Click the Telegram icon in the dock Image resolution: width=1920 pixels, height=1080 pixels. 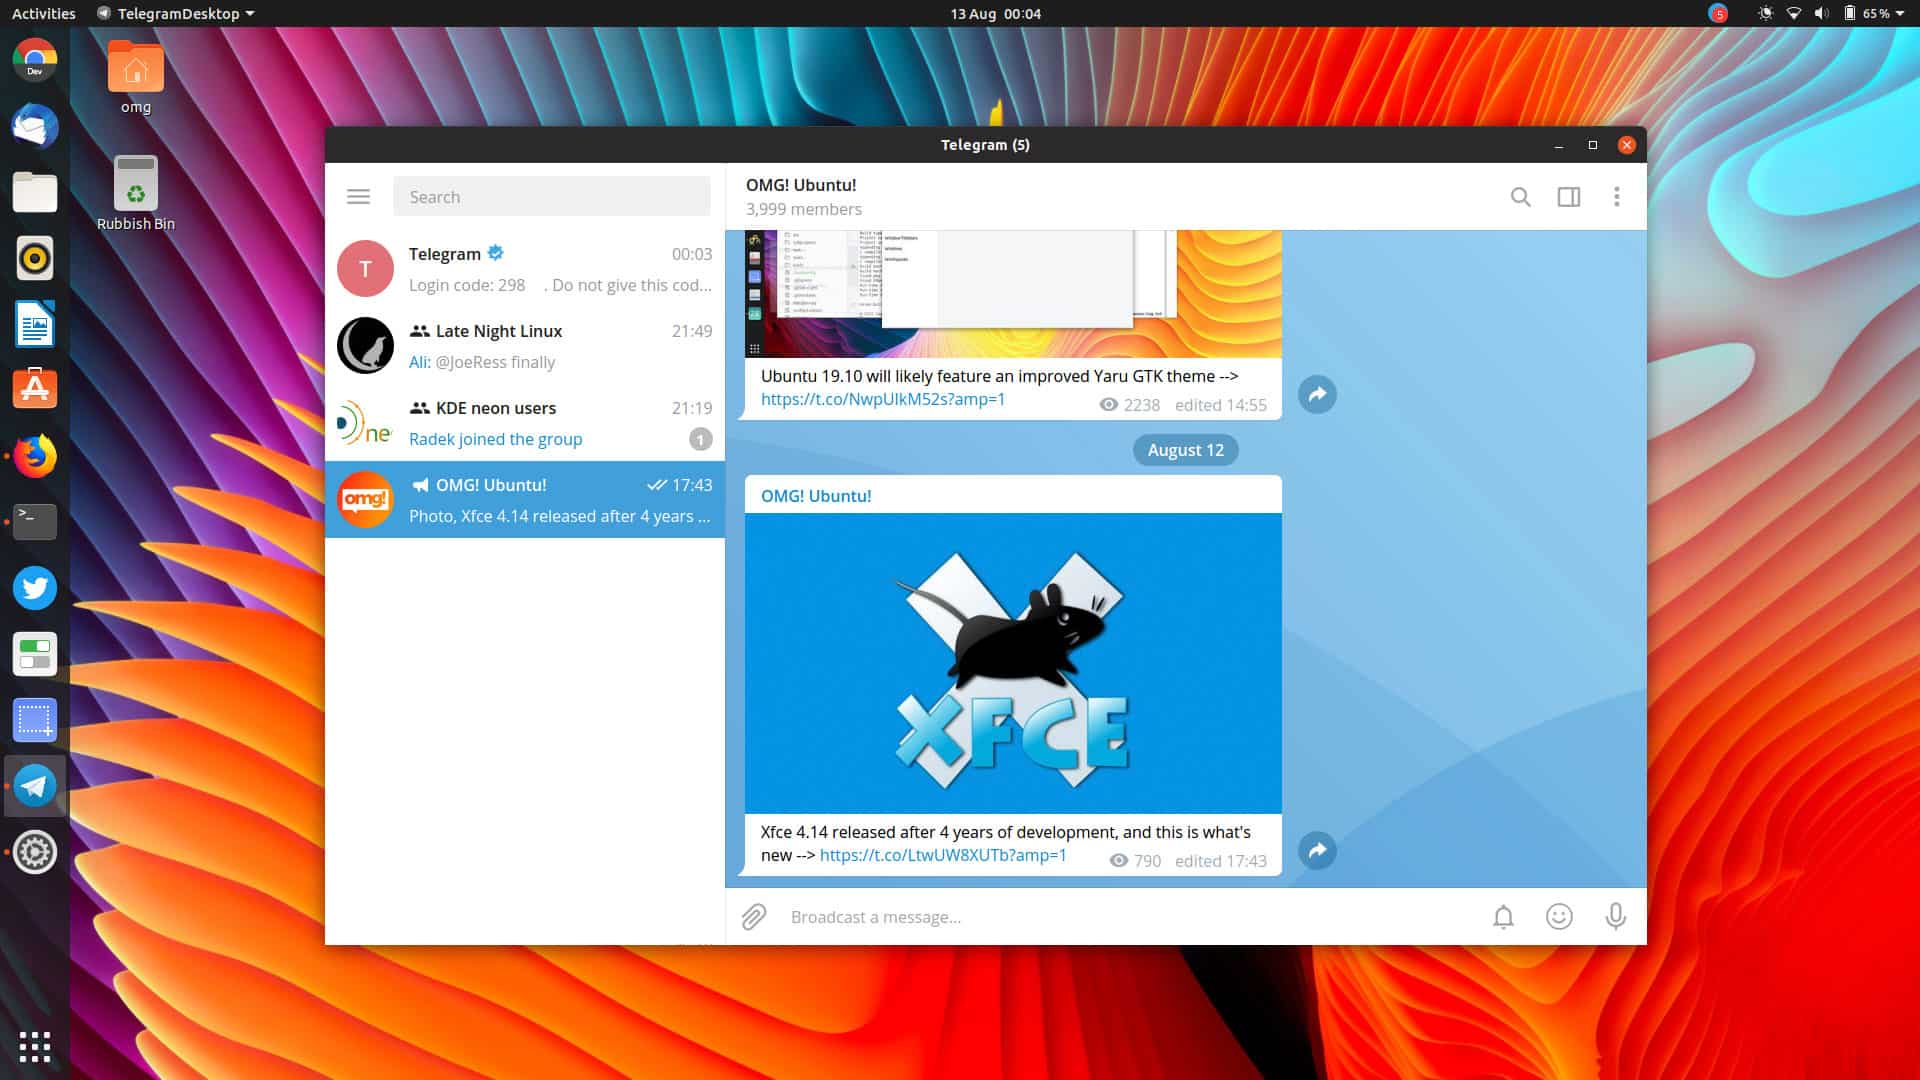[x=35, y=786]
